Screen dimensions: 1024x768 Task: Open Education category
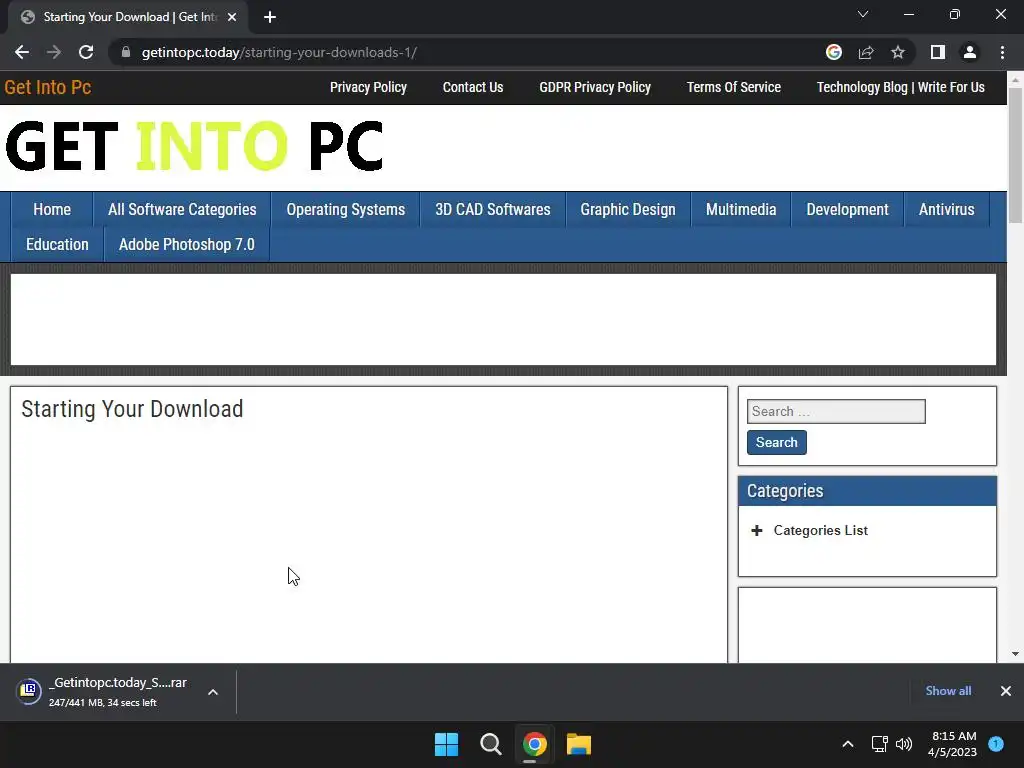point(57,245)
